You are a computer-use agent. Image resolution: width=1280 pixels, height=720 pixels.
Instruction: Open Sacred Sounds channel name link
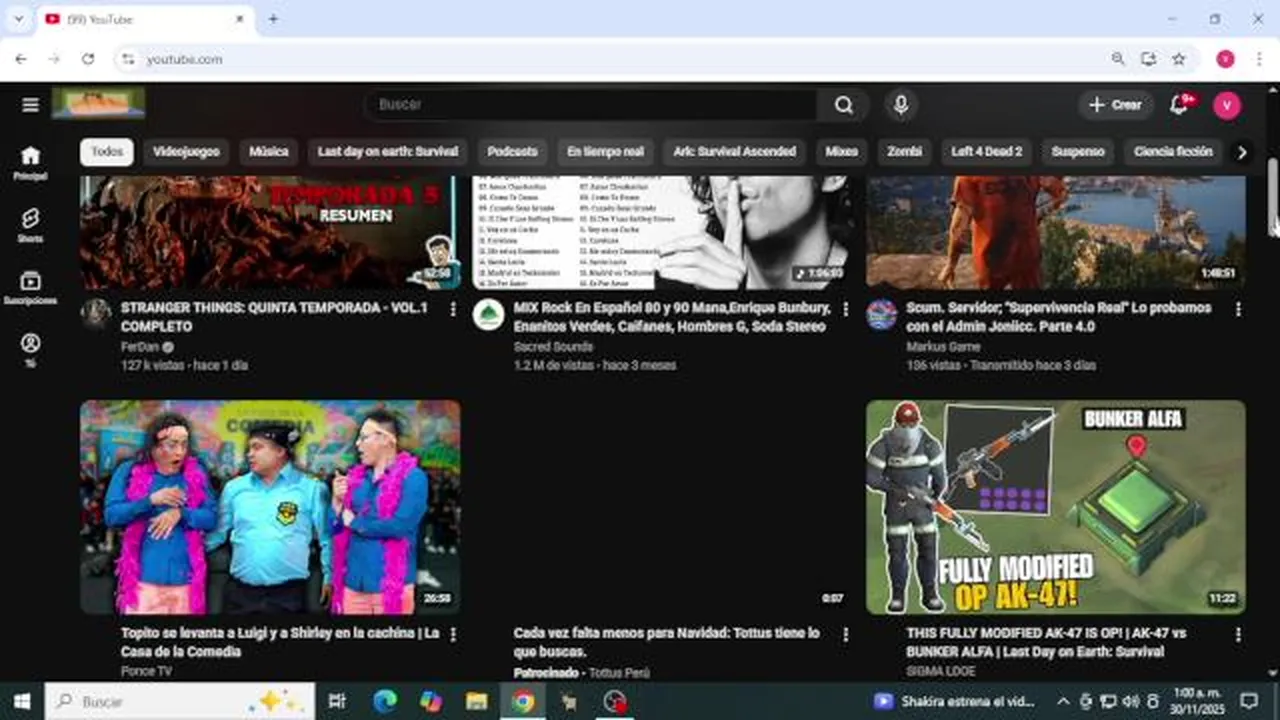(553, 347)
